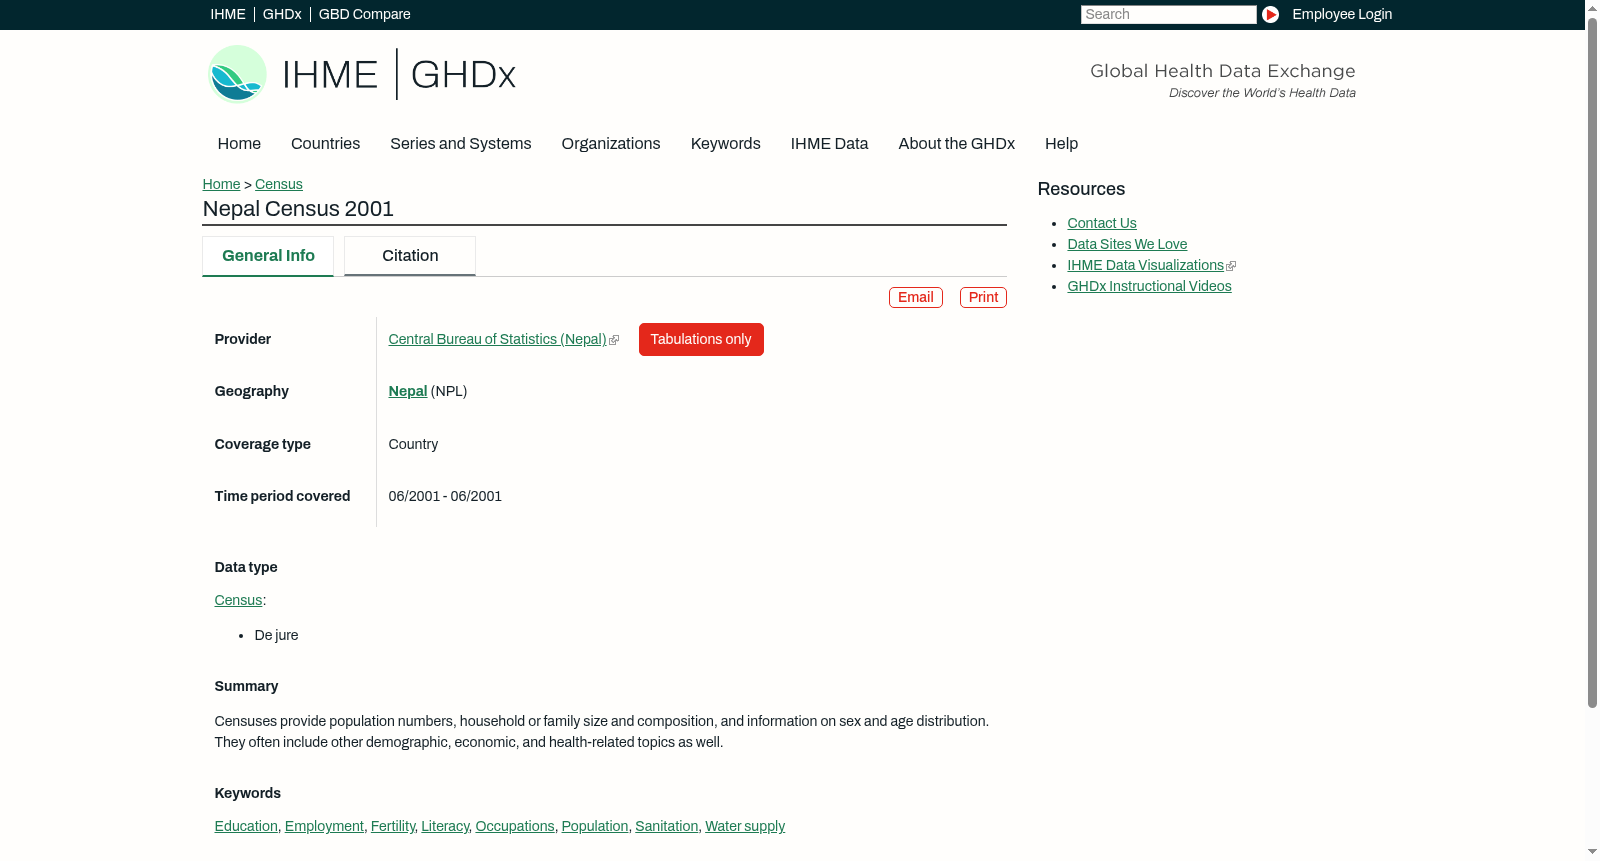1600x861 pixels.
Task: Open the Home menu item
Action: (239, 143)
